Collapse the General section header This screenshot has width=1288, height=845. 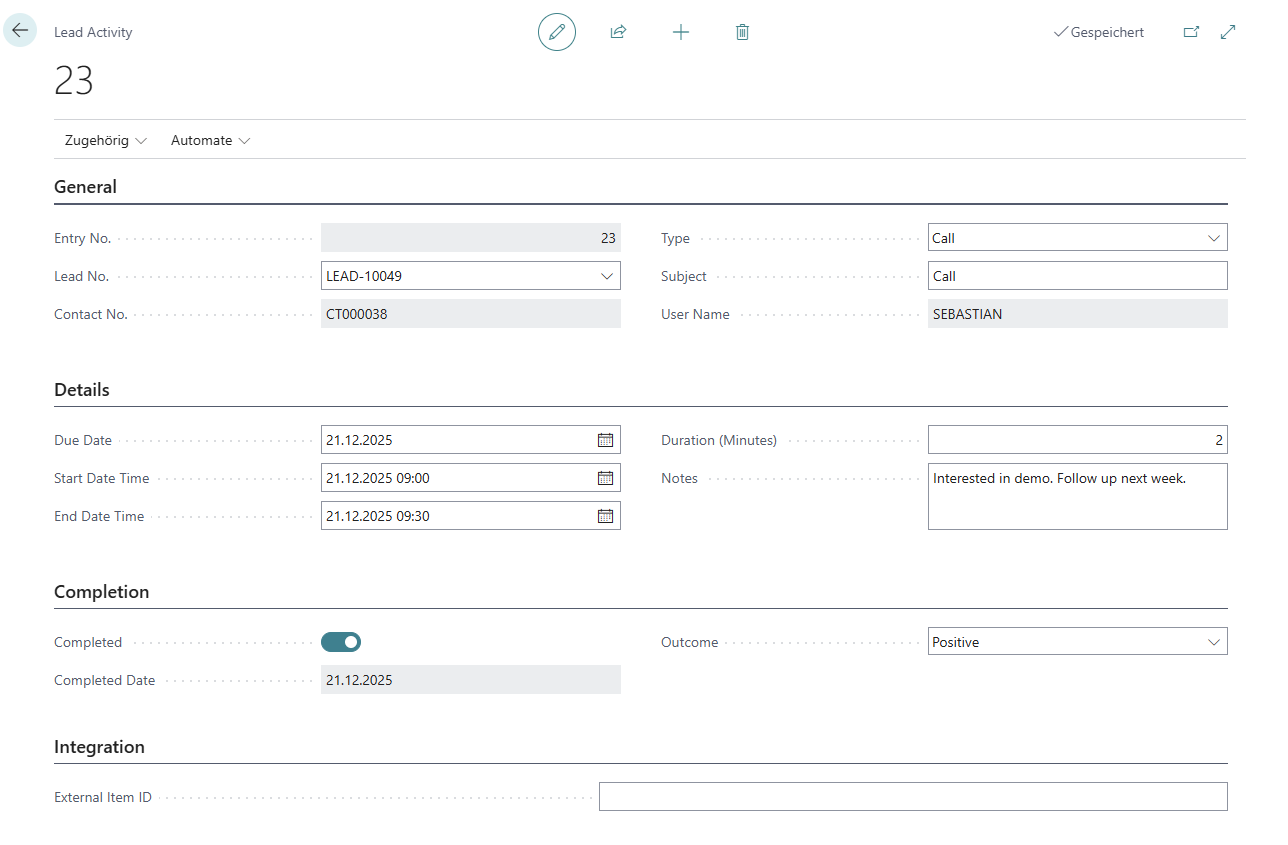pyautogui.click(x=85, y=187)
